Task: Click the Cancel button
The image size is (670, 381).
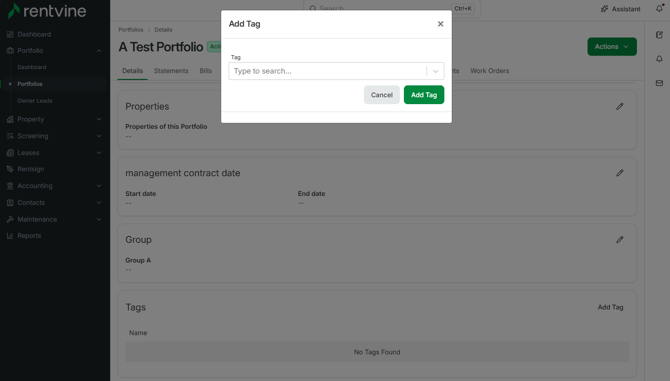Action: click(x=382, y=95)
